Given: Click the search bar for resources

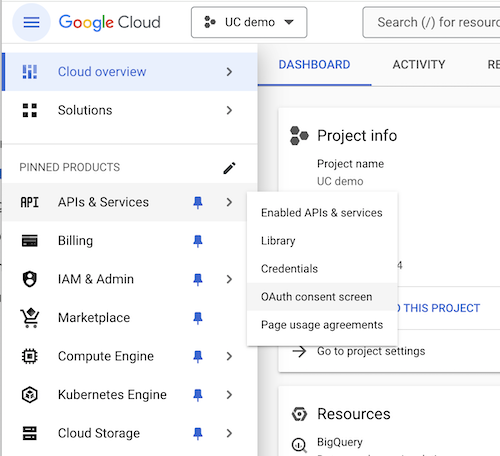Looking at the screenshot, I should click(431, 22).
